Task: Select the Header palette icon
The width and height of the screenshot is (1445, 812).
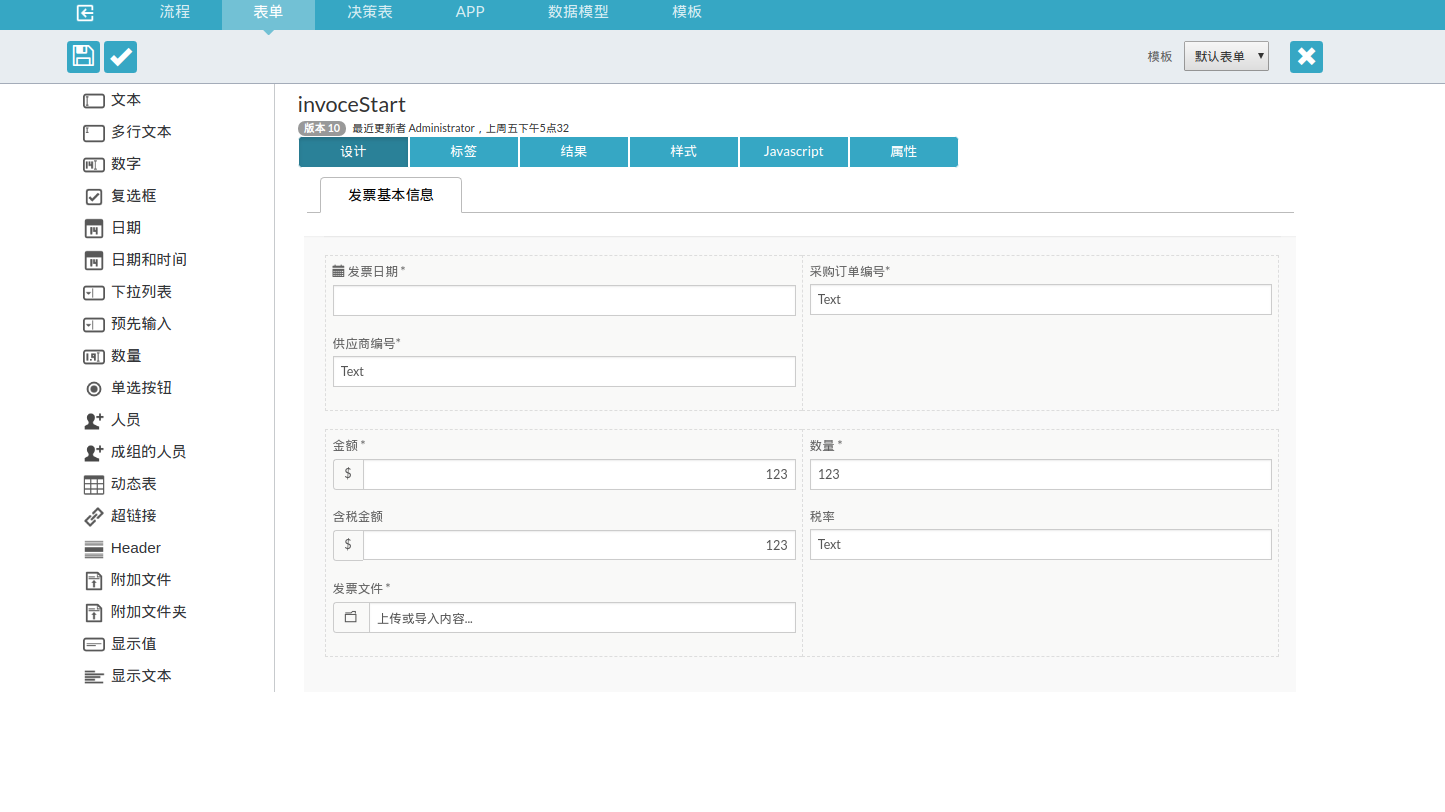Action: pyautogui.click(x=94, y=549)
